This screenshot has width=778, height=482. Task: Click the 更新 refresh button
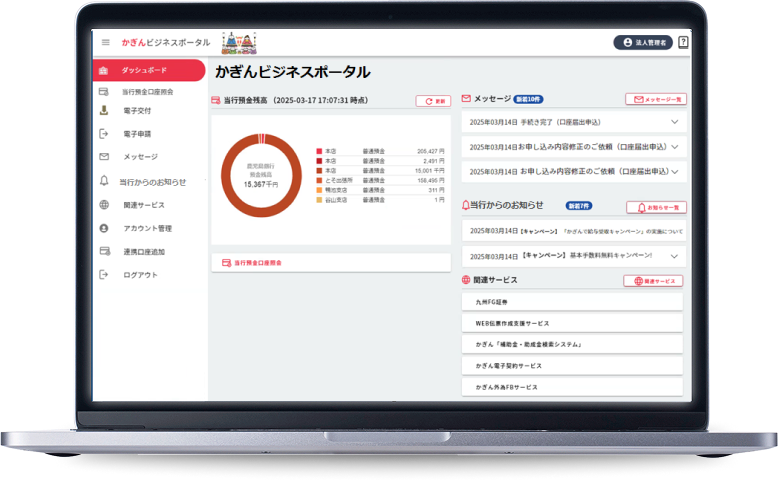[433, 101]
